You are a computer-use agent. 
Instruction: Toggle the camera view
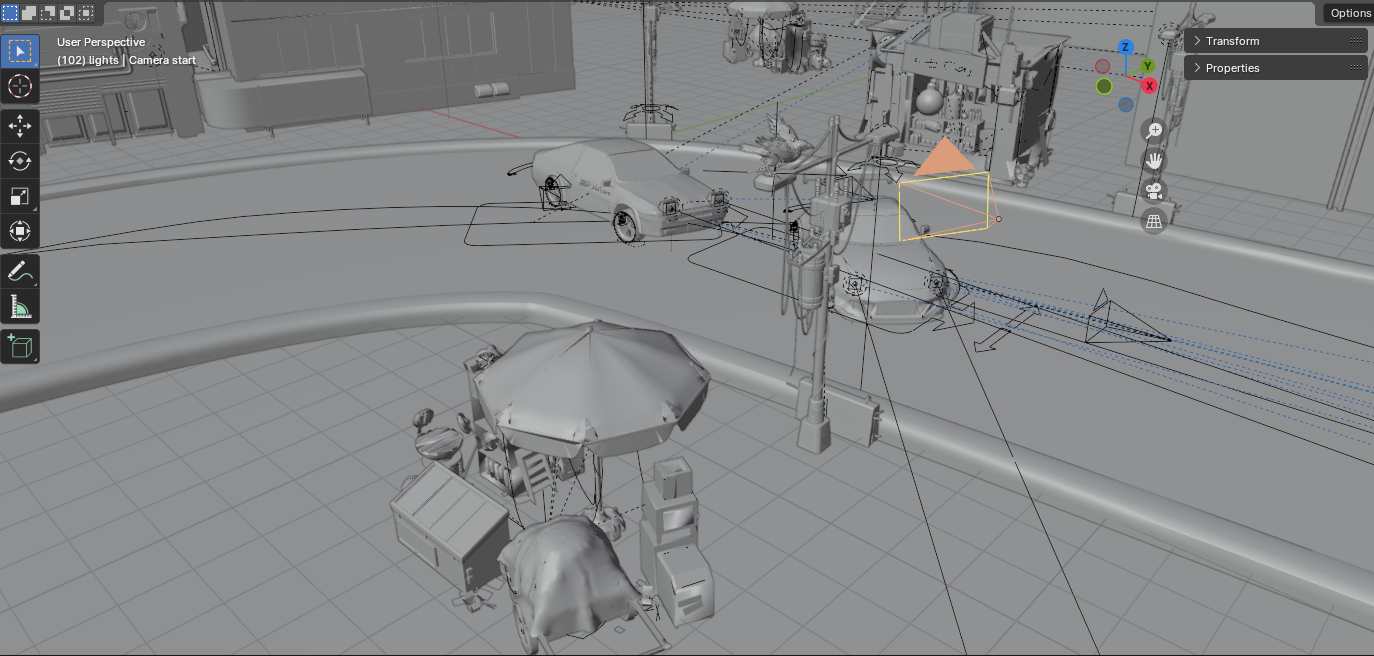click(1155, 191)
